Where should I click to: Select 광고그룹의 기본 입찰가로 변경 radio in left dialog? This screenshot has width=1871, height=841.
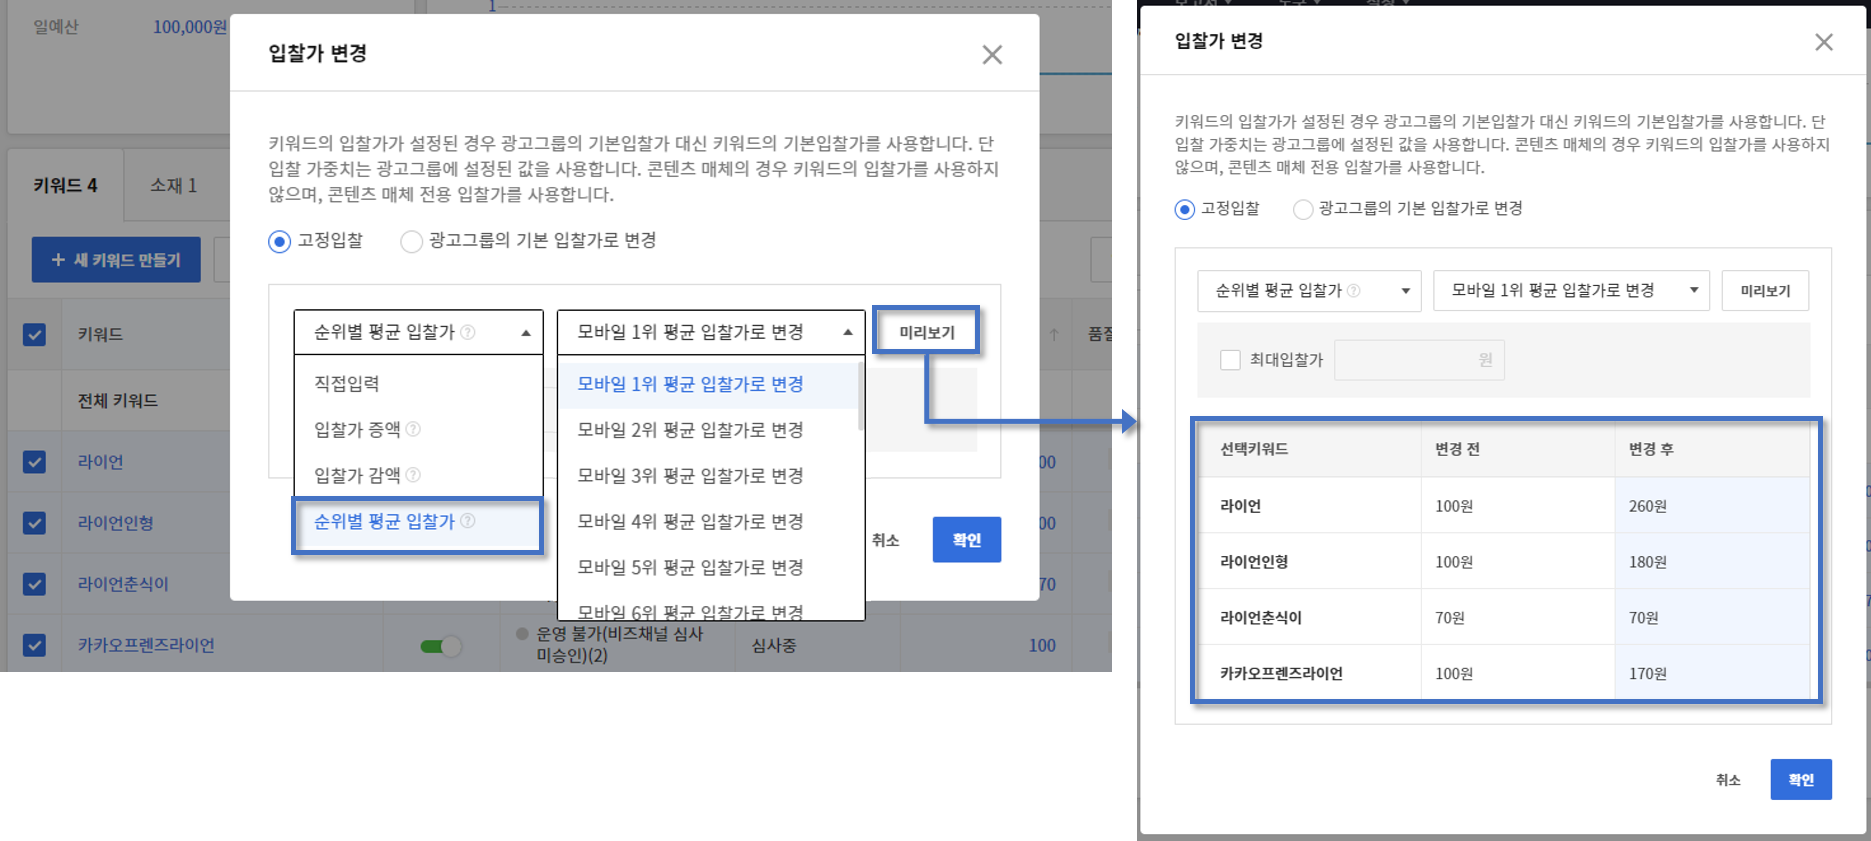pos(411,242)
